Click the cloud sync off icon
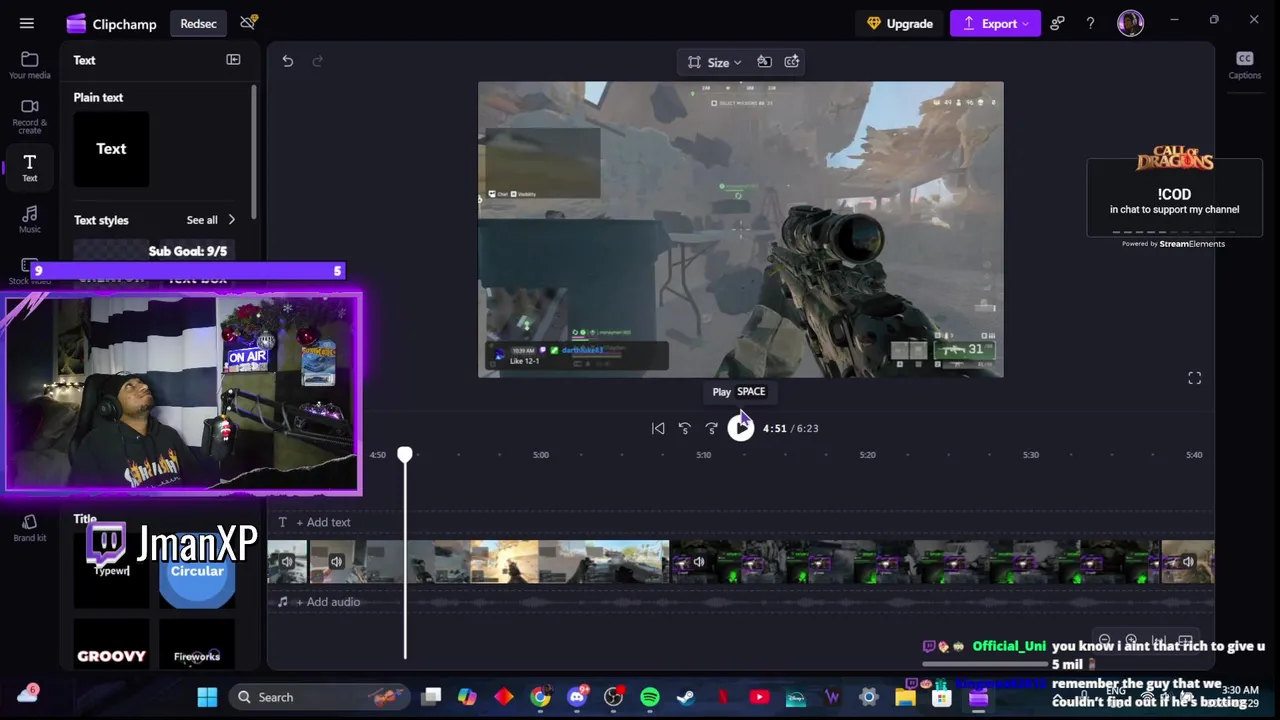Screen dimensions: 1280x720 tap(249, 23)
